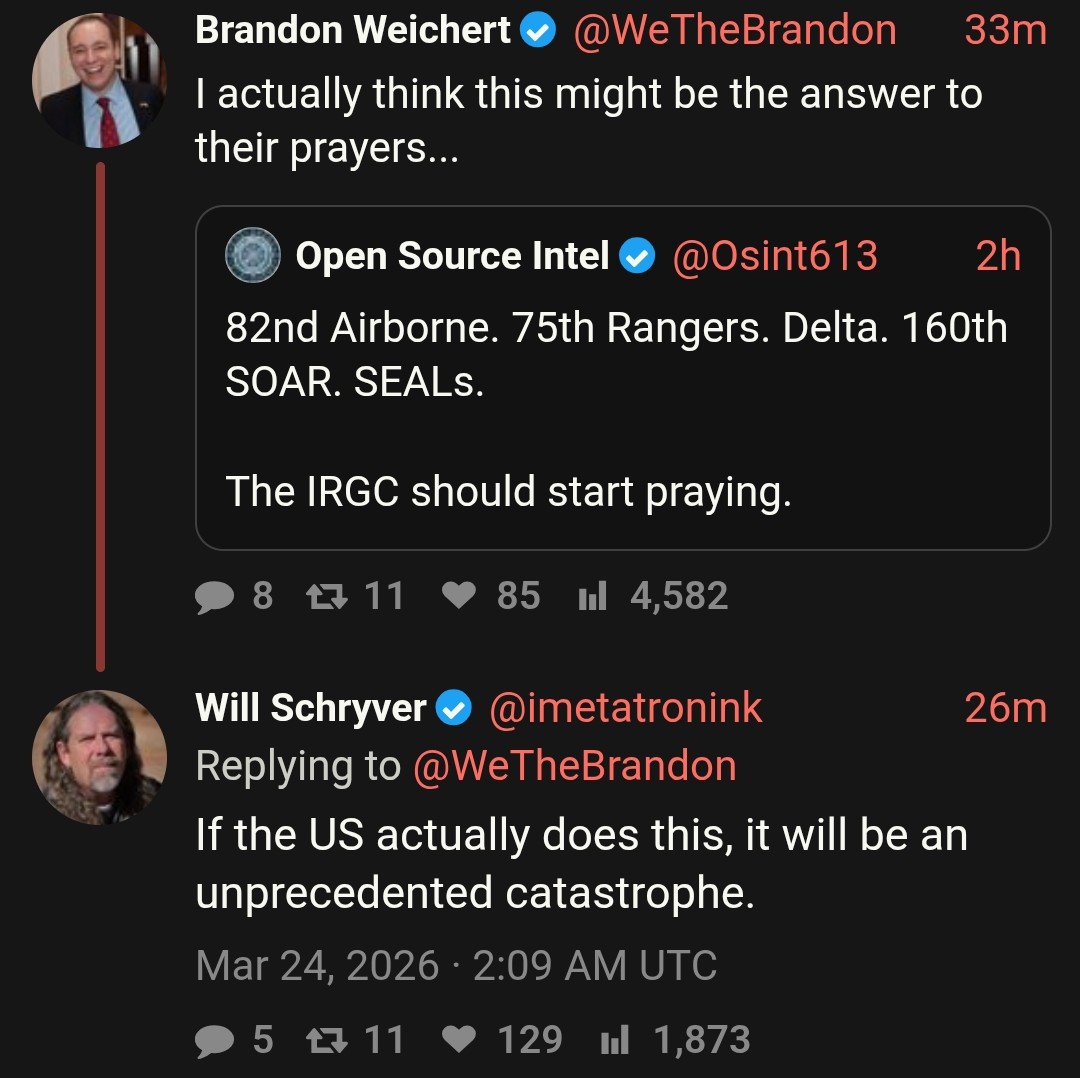Viewport: 1080px width, 1078px height.
Task: Retweet Brandon Weichert's tweet
Action: (x=323, y=597)
